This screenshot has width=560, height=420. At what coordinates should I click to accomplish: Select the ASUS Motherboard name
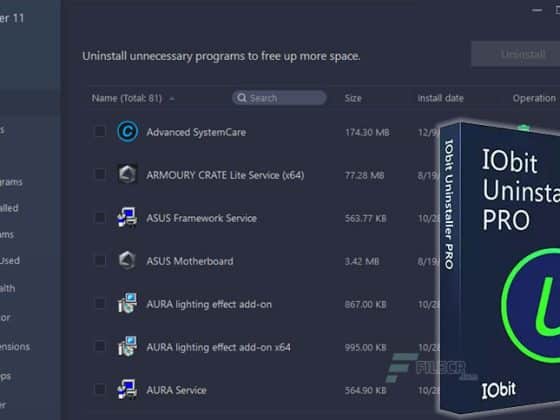pyautogui.click(x=190, y=261)
